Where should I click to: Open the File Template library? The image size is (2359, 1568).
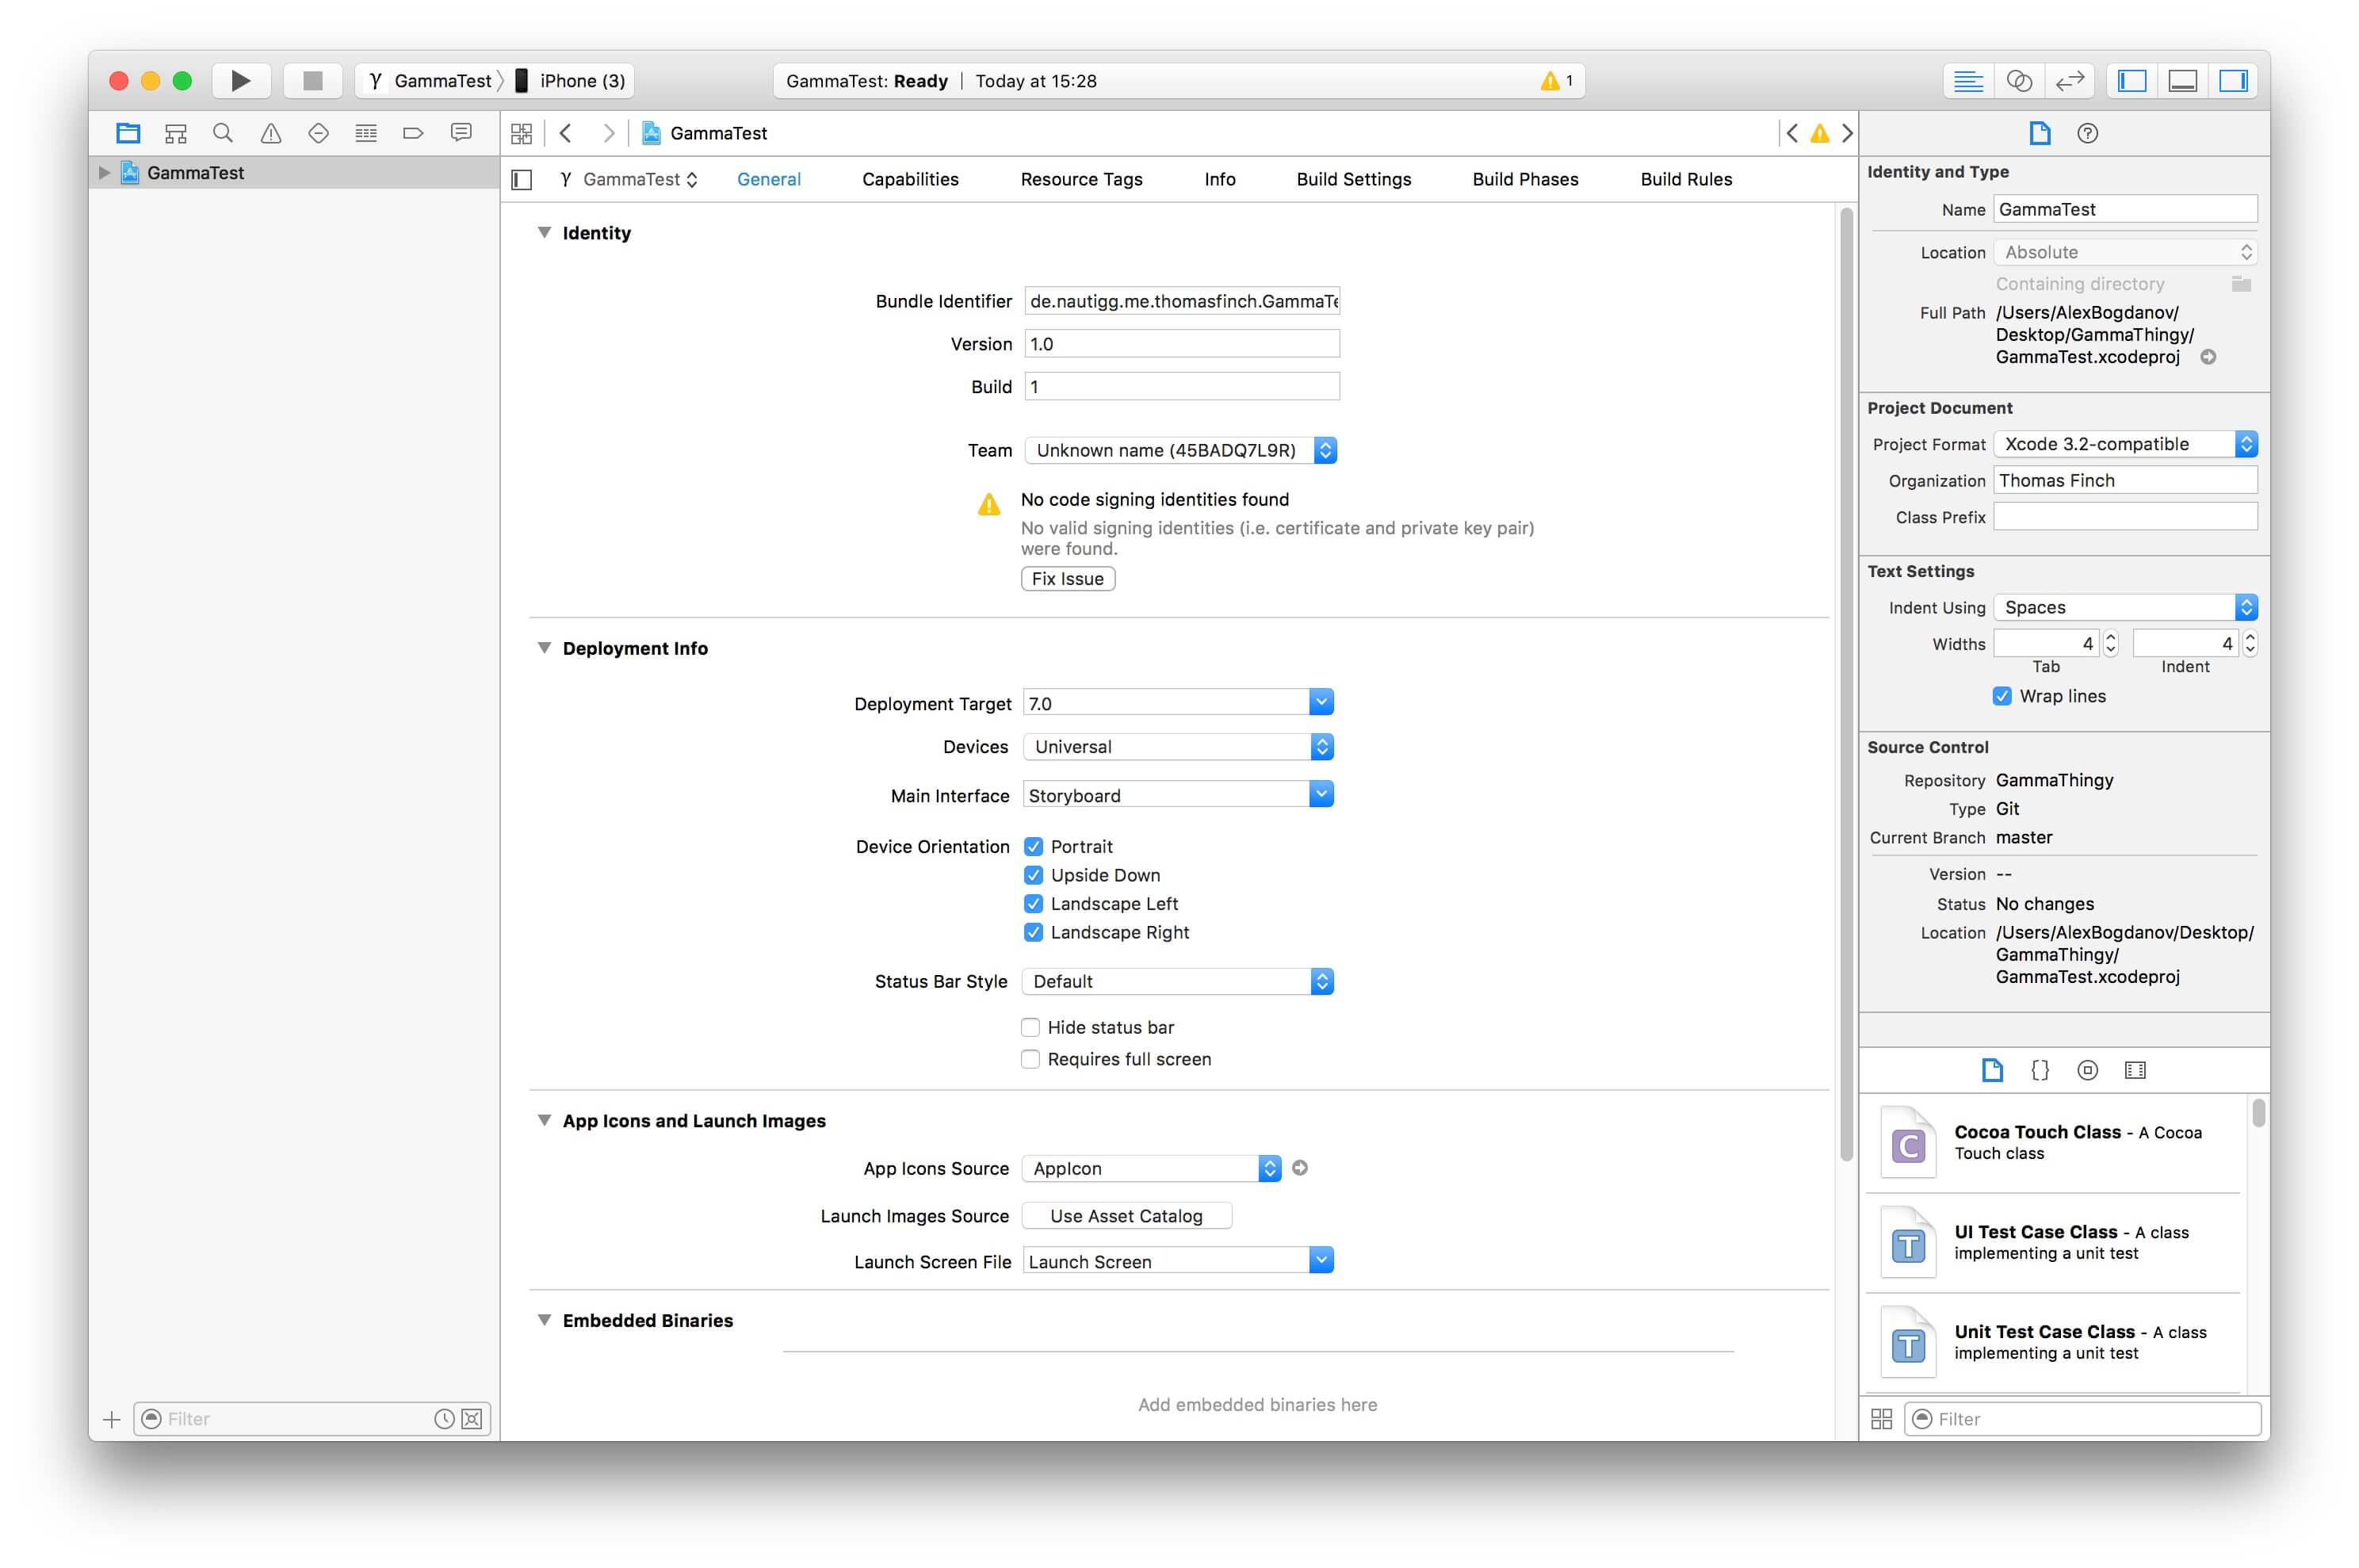click(x=1992, y=1070)
